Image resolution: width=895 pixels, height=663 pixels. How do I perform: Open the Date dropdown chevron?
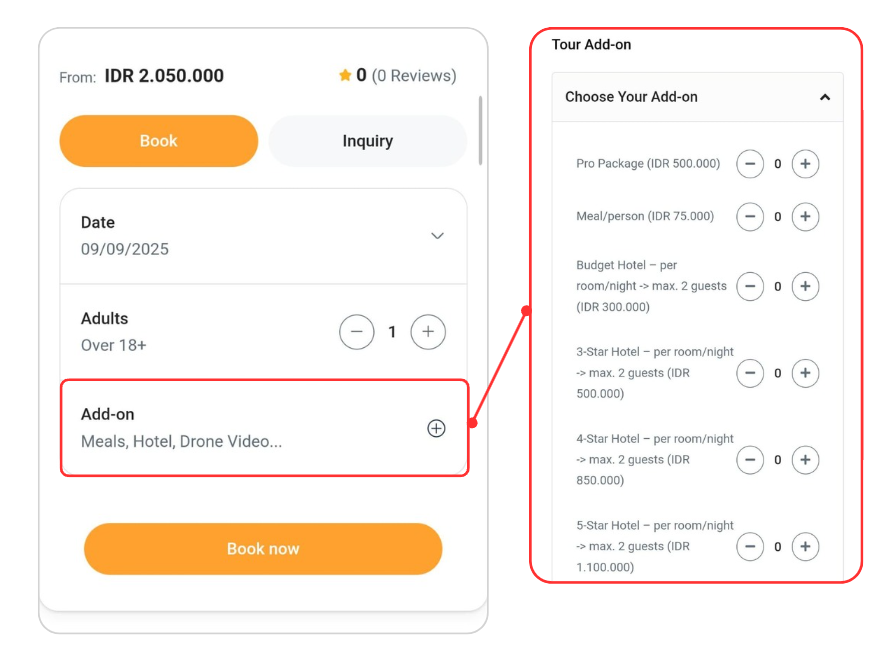437,236
